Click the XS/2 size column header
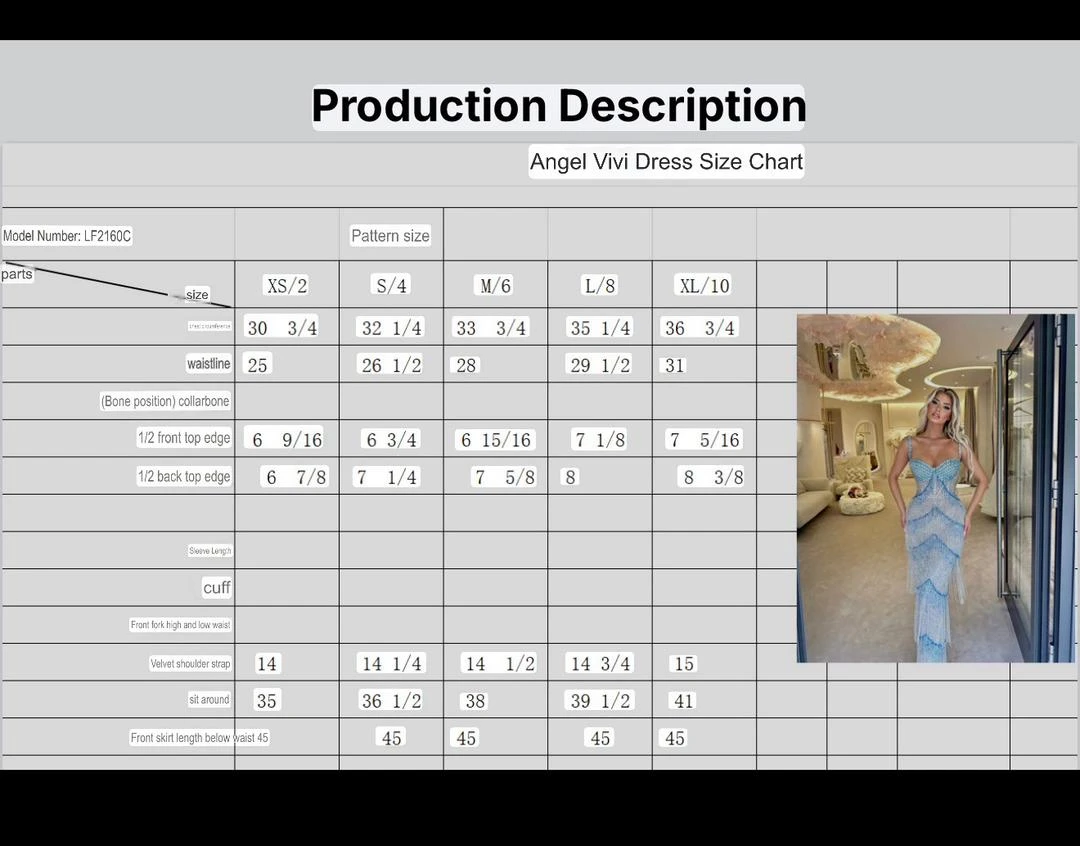Image resolution: width=1080 pixels, height=846 pixels. pos(286,286)
